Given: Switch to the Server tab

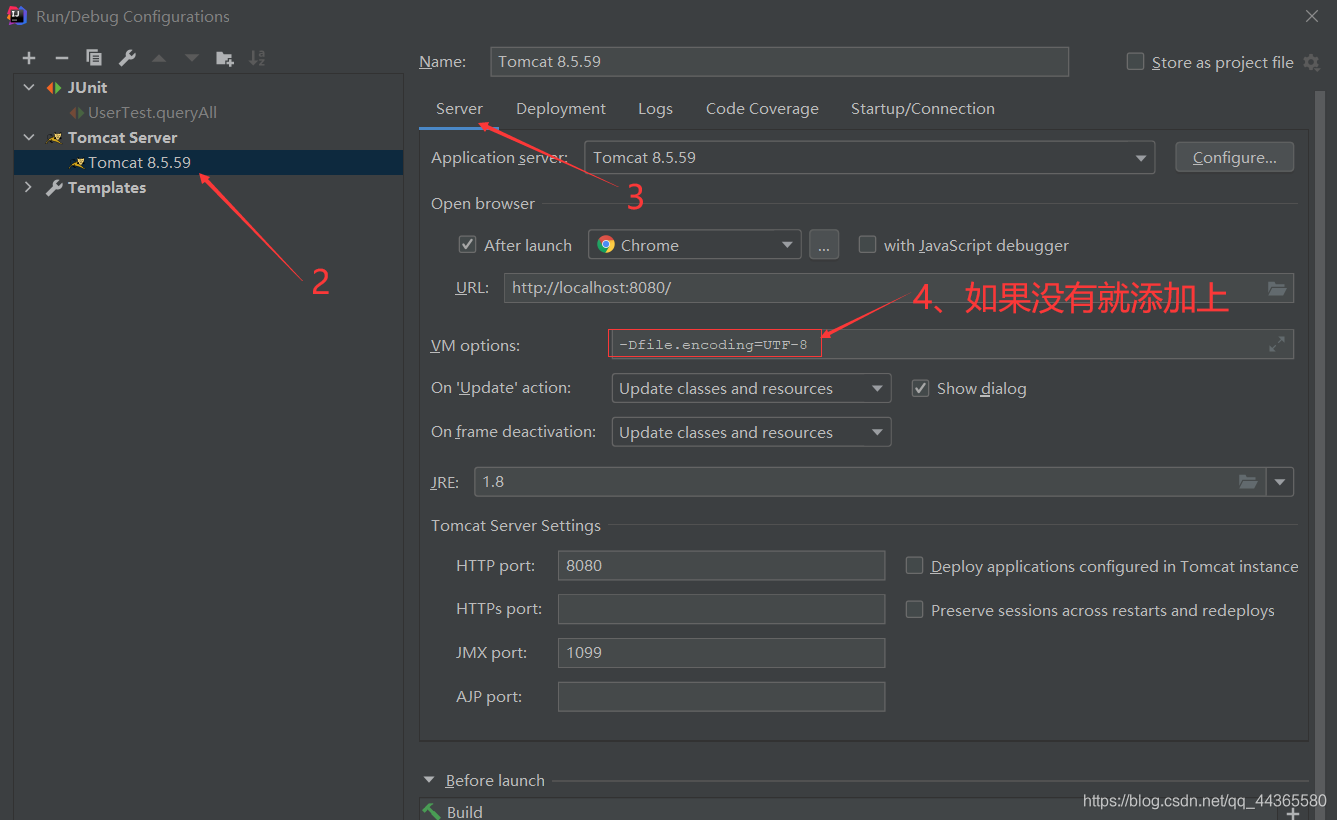Looking at the screenshot, I should [459, 109].
